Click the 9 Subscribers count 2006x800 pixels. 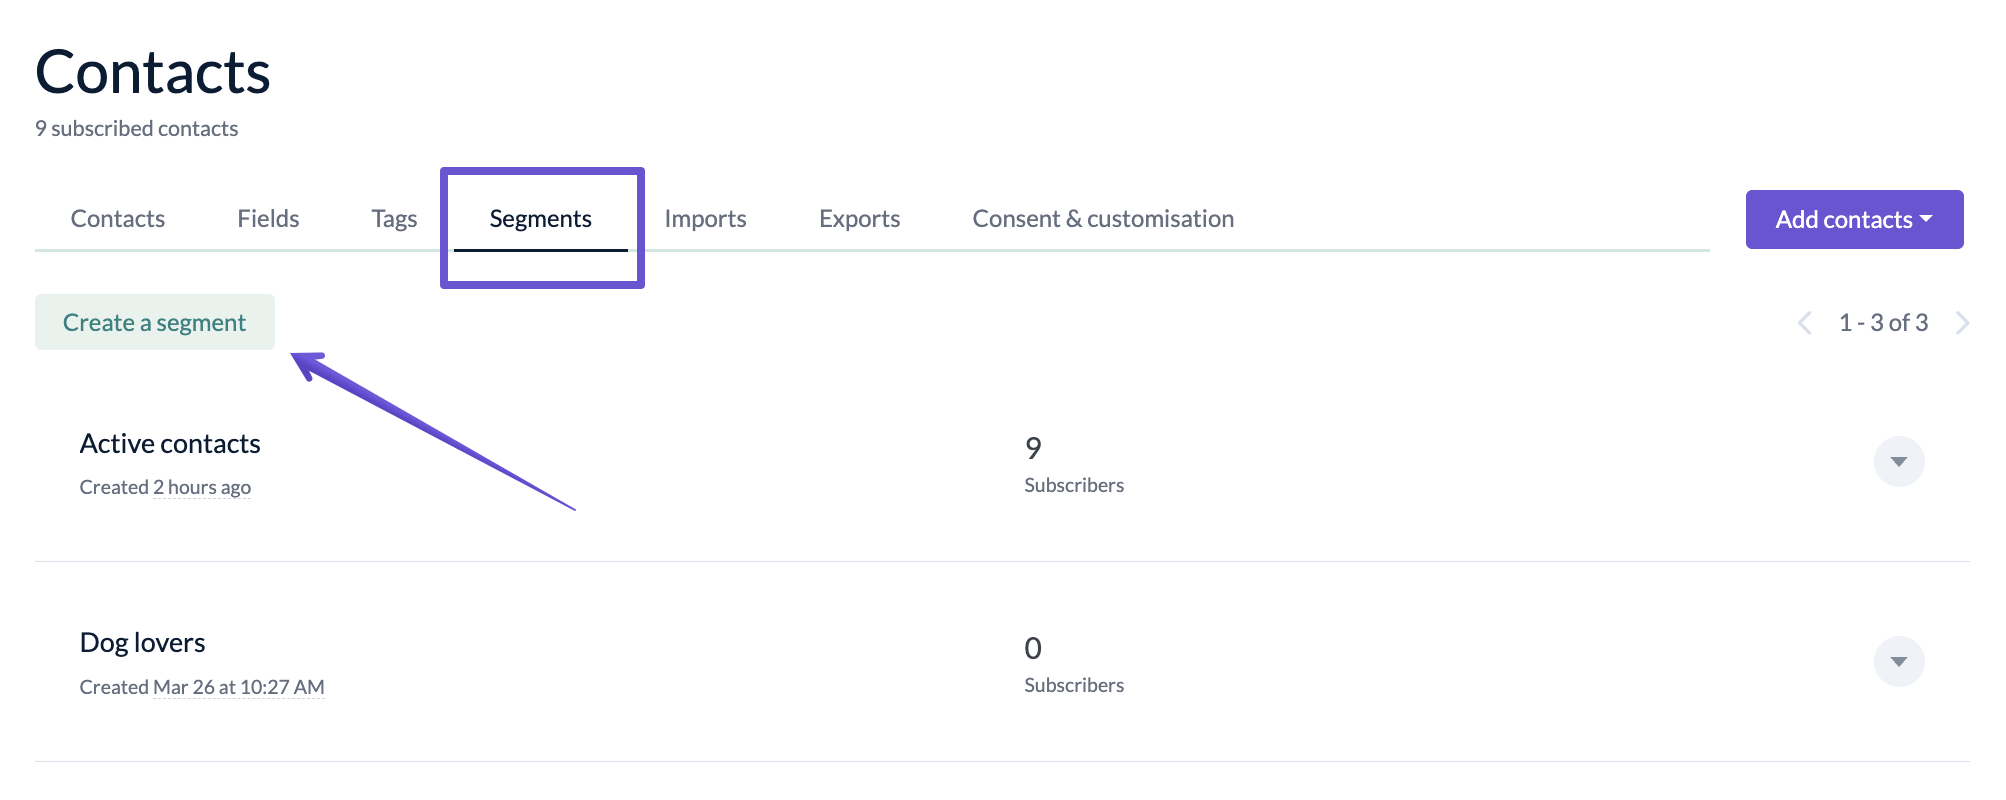tap(1074, 464)
